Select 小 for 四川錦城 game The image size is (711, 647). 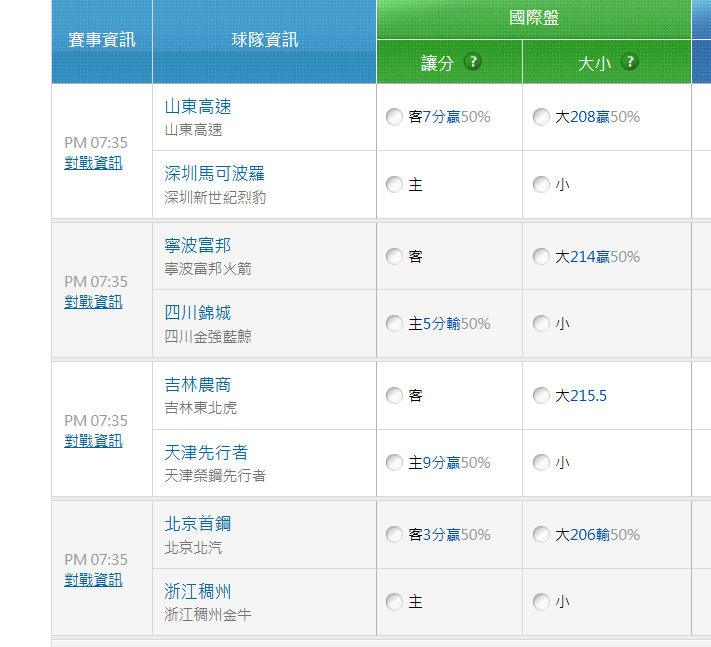541,324
